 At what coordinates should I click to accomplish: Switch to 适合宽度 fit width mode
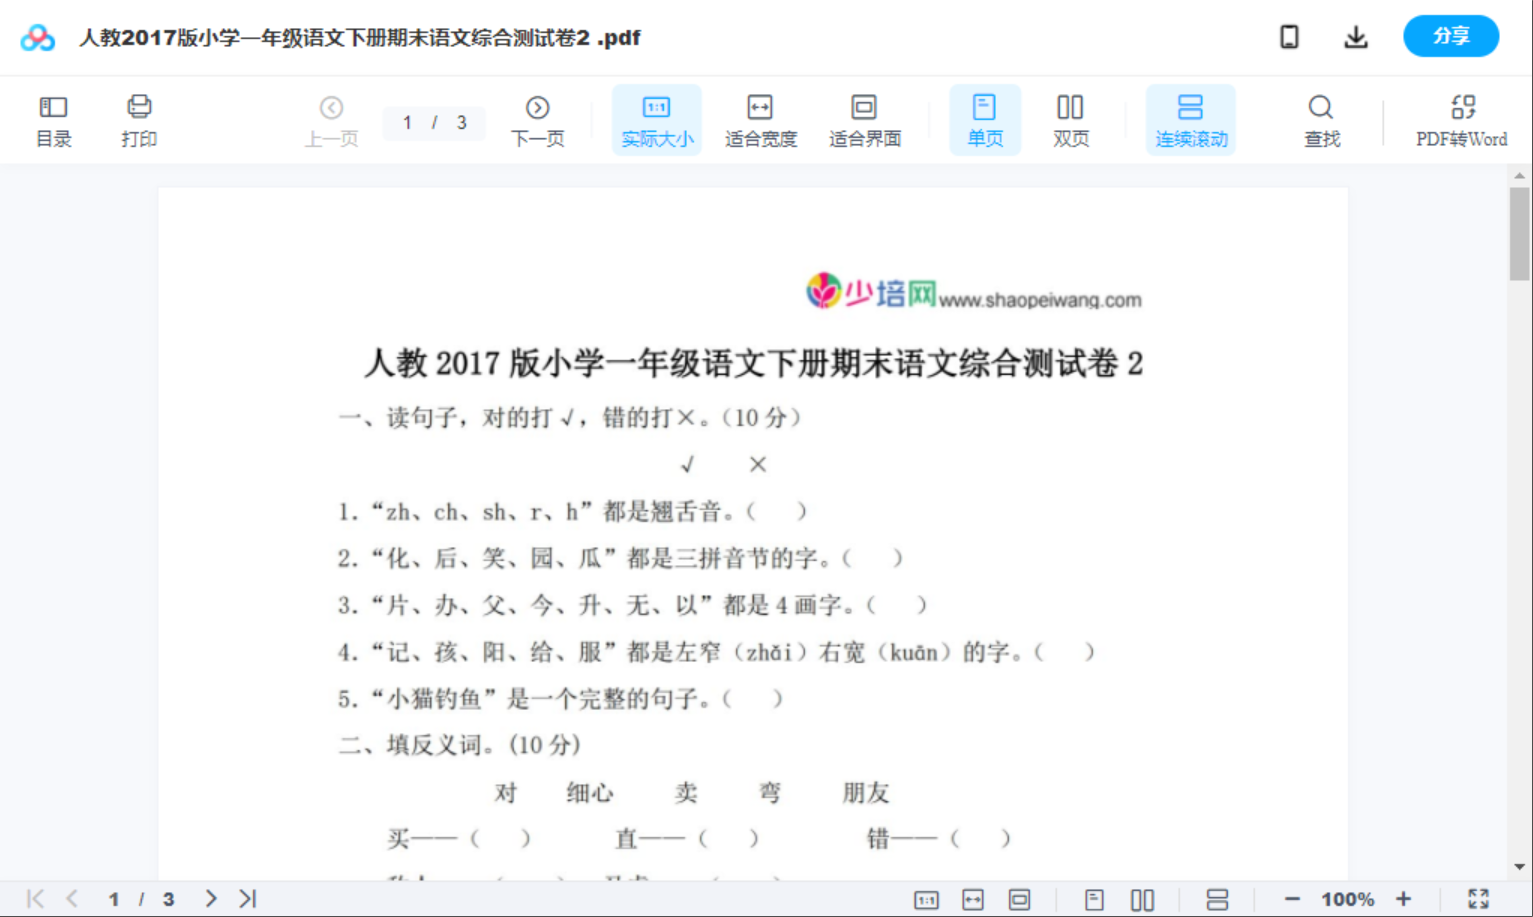click(x=760, y=119)
